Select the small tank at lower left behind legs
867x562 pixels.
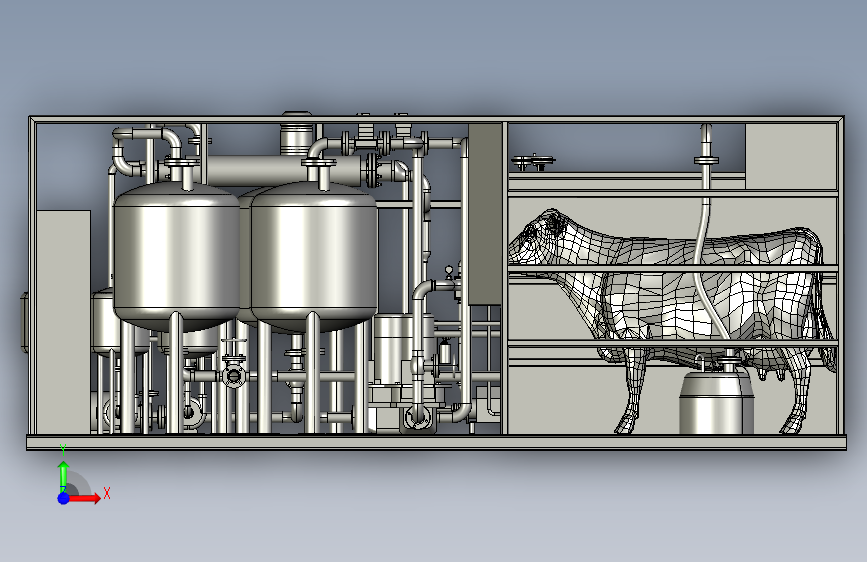point(105,324)
